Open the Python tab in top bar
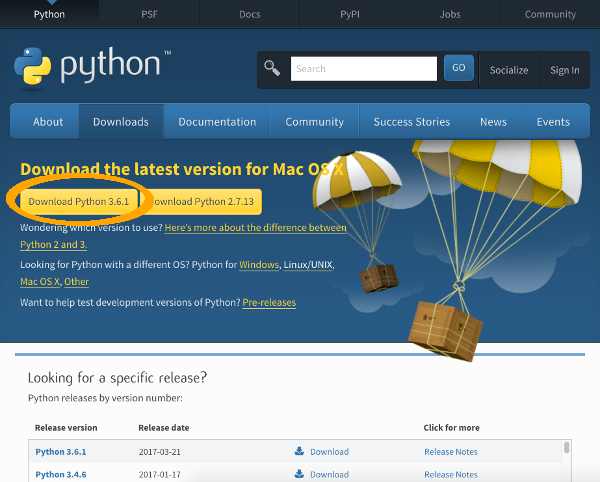The width and height of the screenshot is (600, 482). (x=49, y=14)
